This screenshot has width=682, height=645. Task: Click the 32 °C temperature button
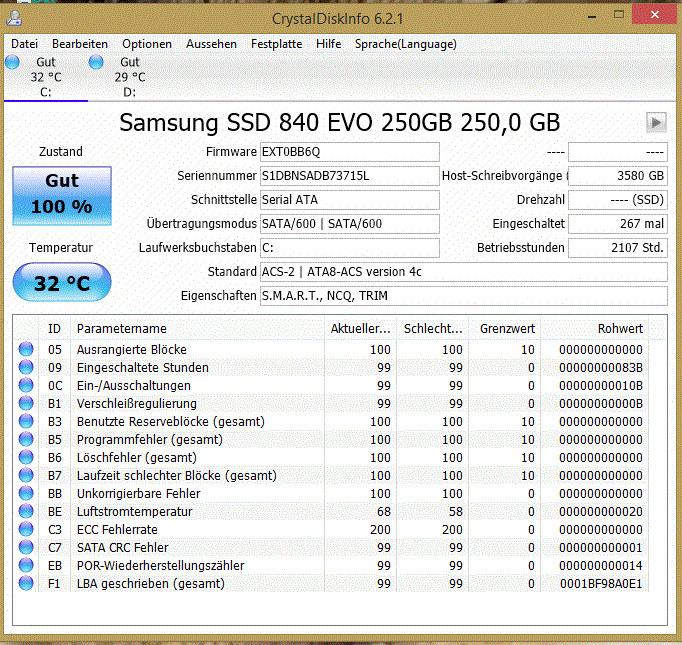(62, 283)
